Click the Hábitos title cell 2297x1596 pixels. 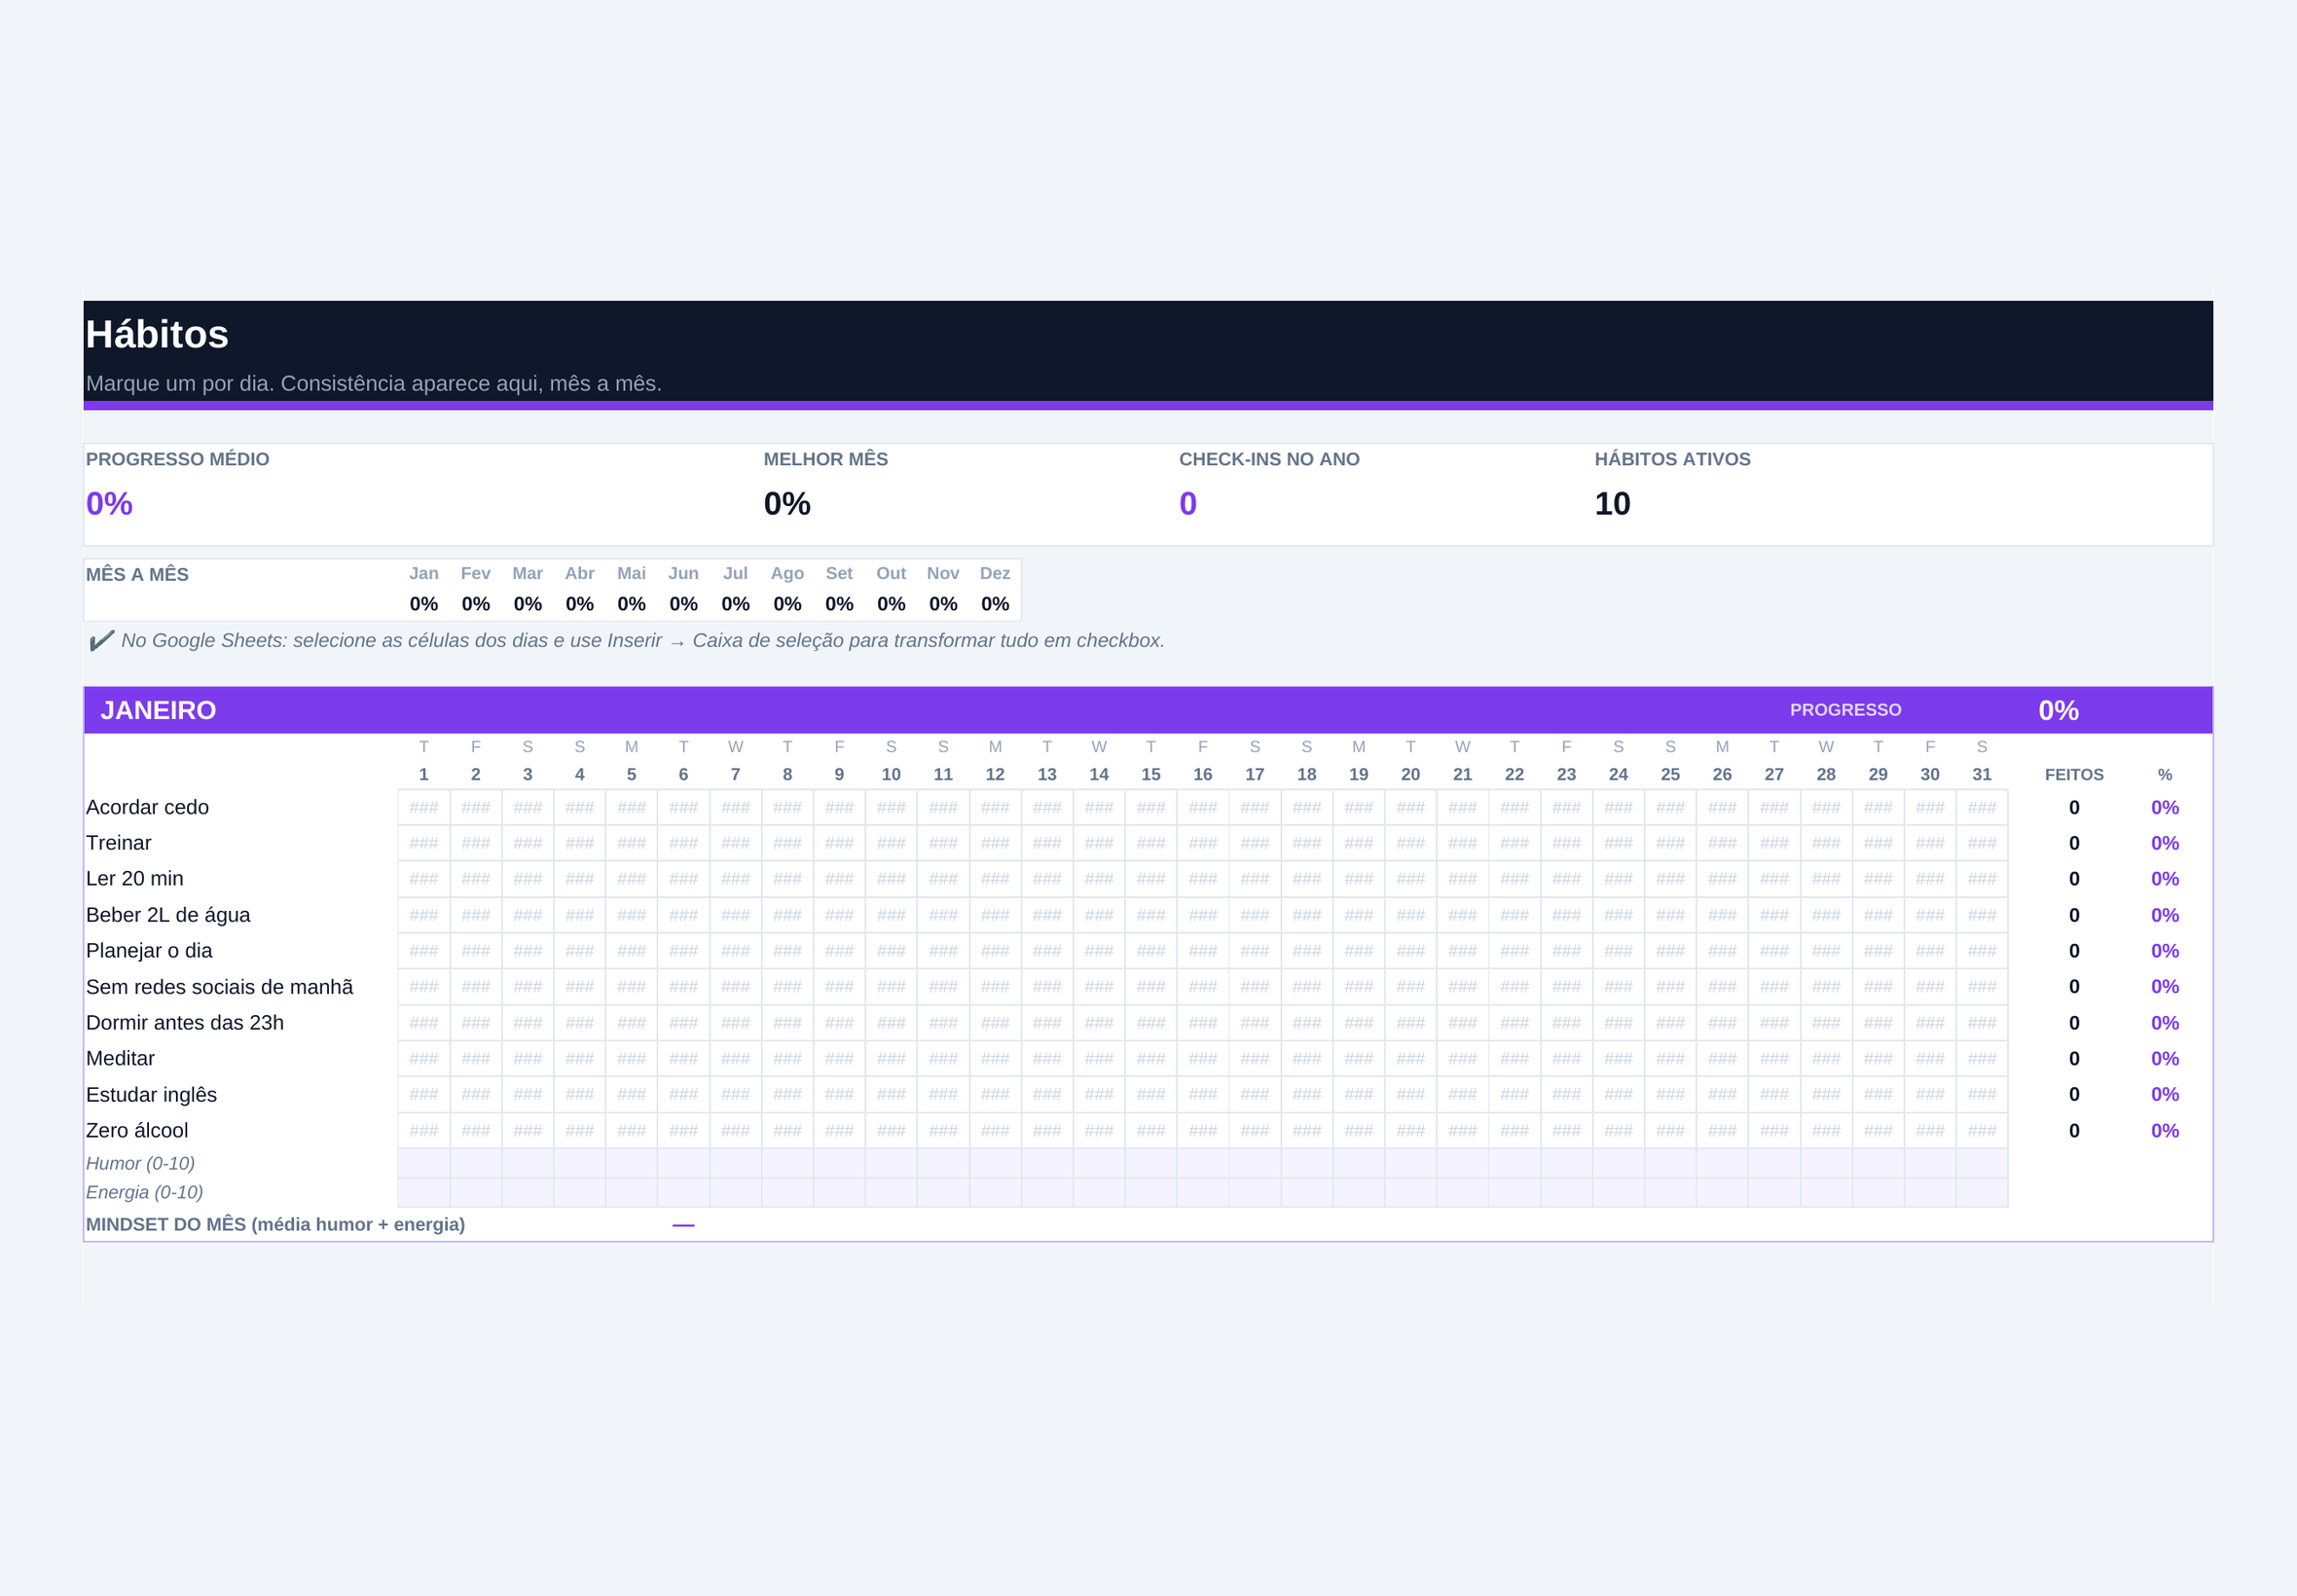coord(157,334)
